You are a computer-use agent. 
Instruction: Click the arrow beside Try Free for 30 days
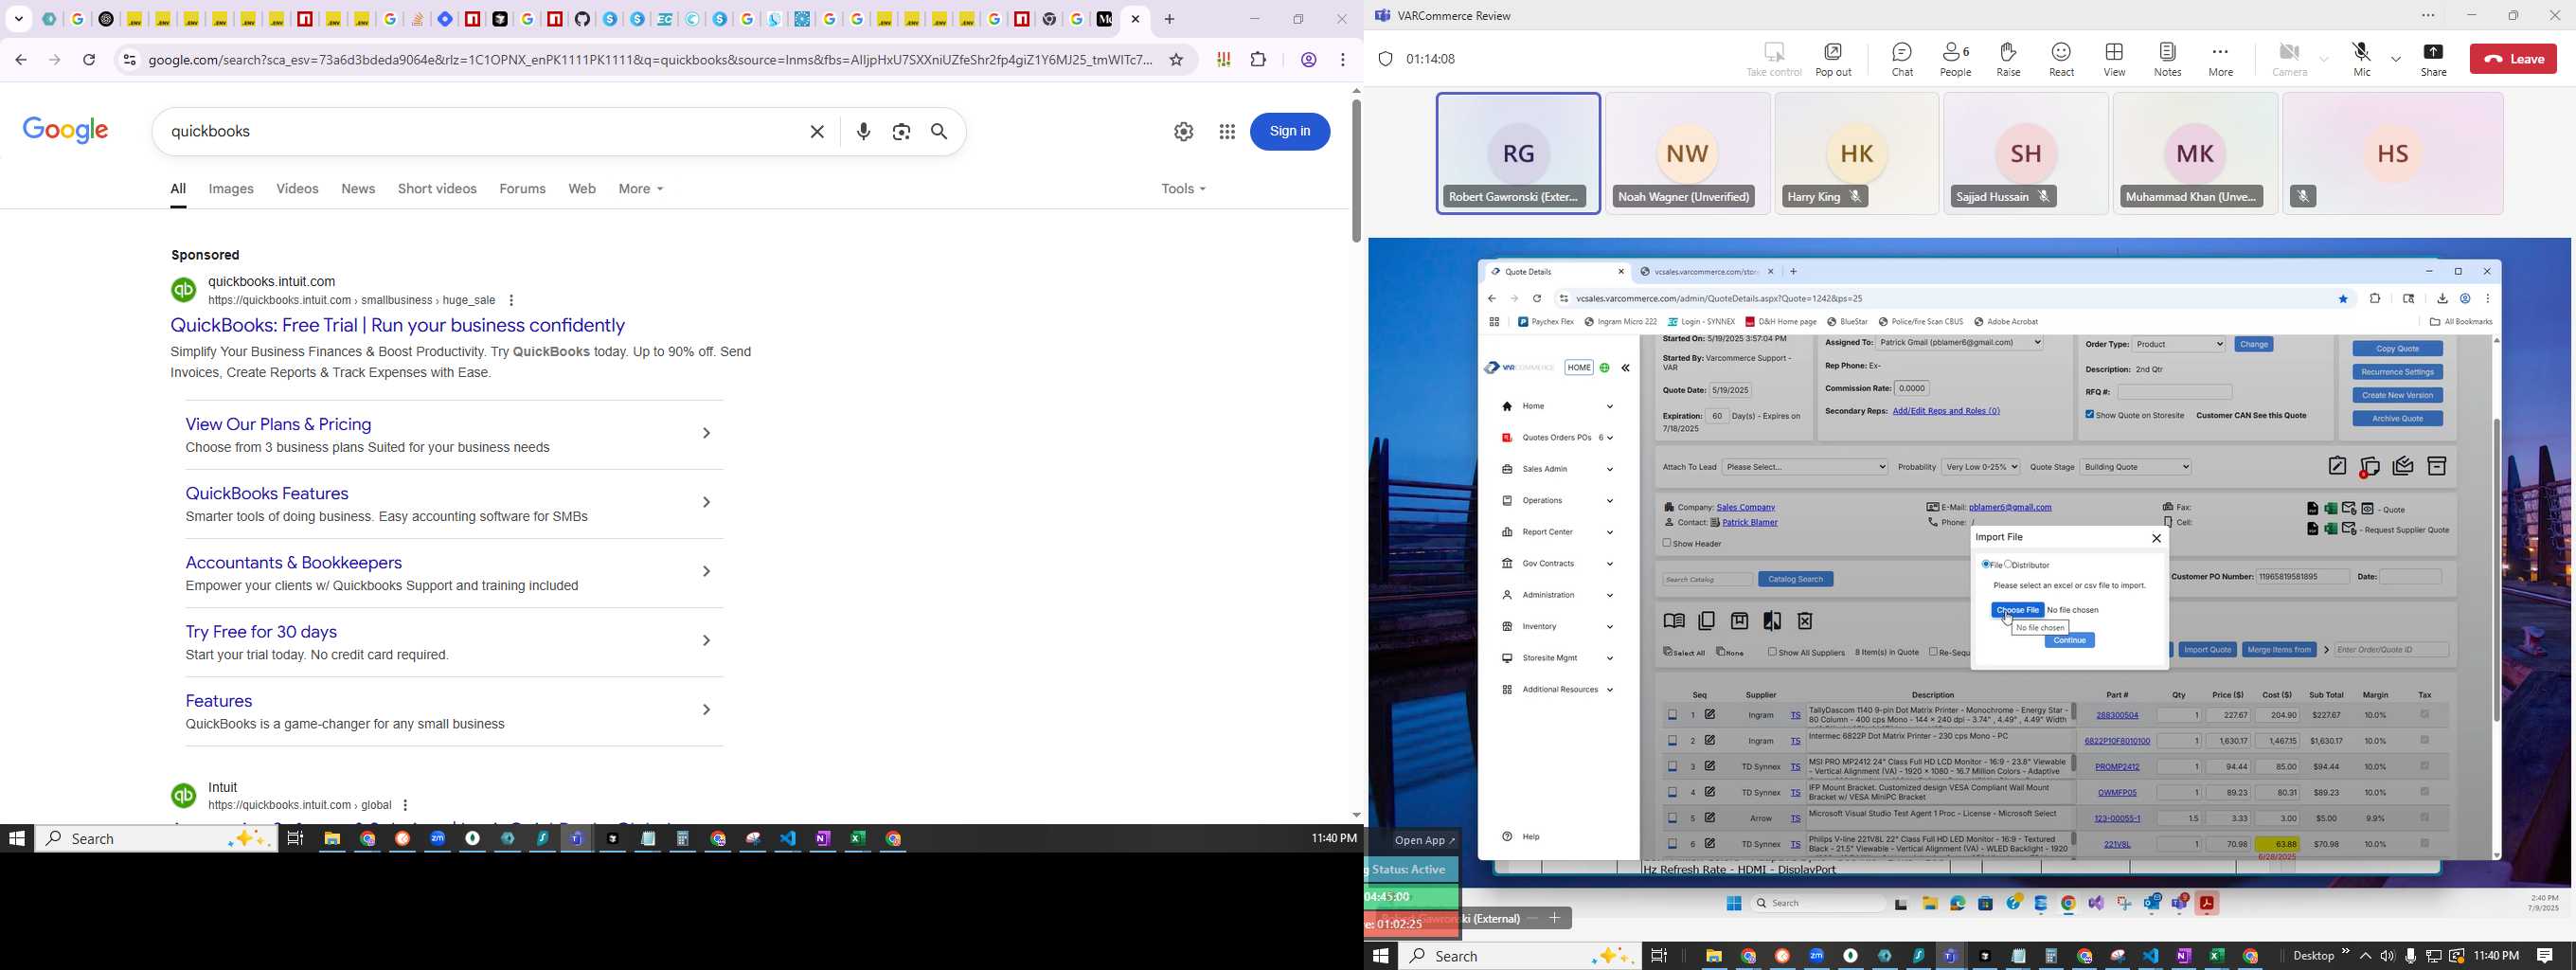[706, 641]
